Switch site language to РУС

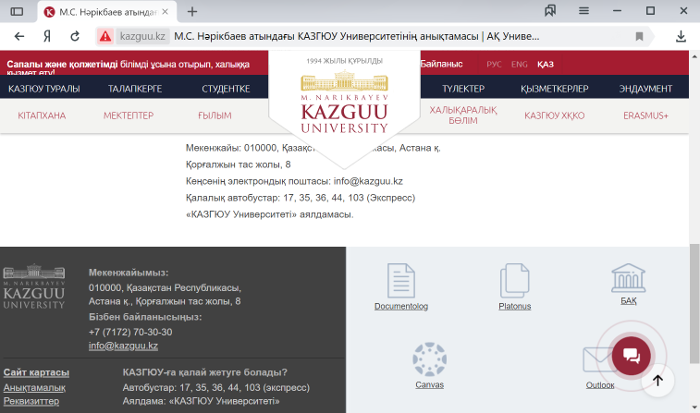[494, 64]
